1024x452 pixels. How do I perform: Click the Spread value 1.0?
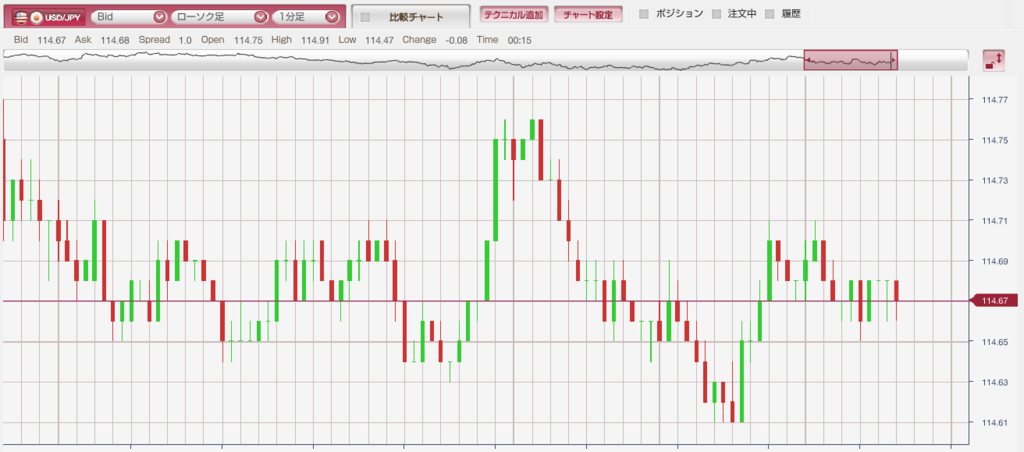[x=185, y=40]
